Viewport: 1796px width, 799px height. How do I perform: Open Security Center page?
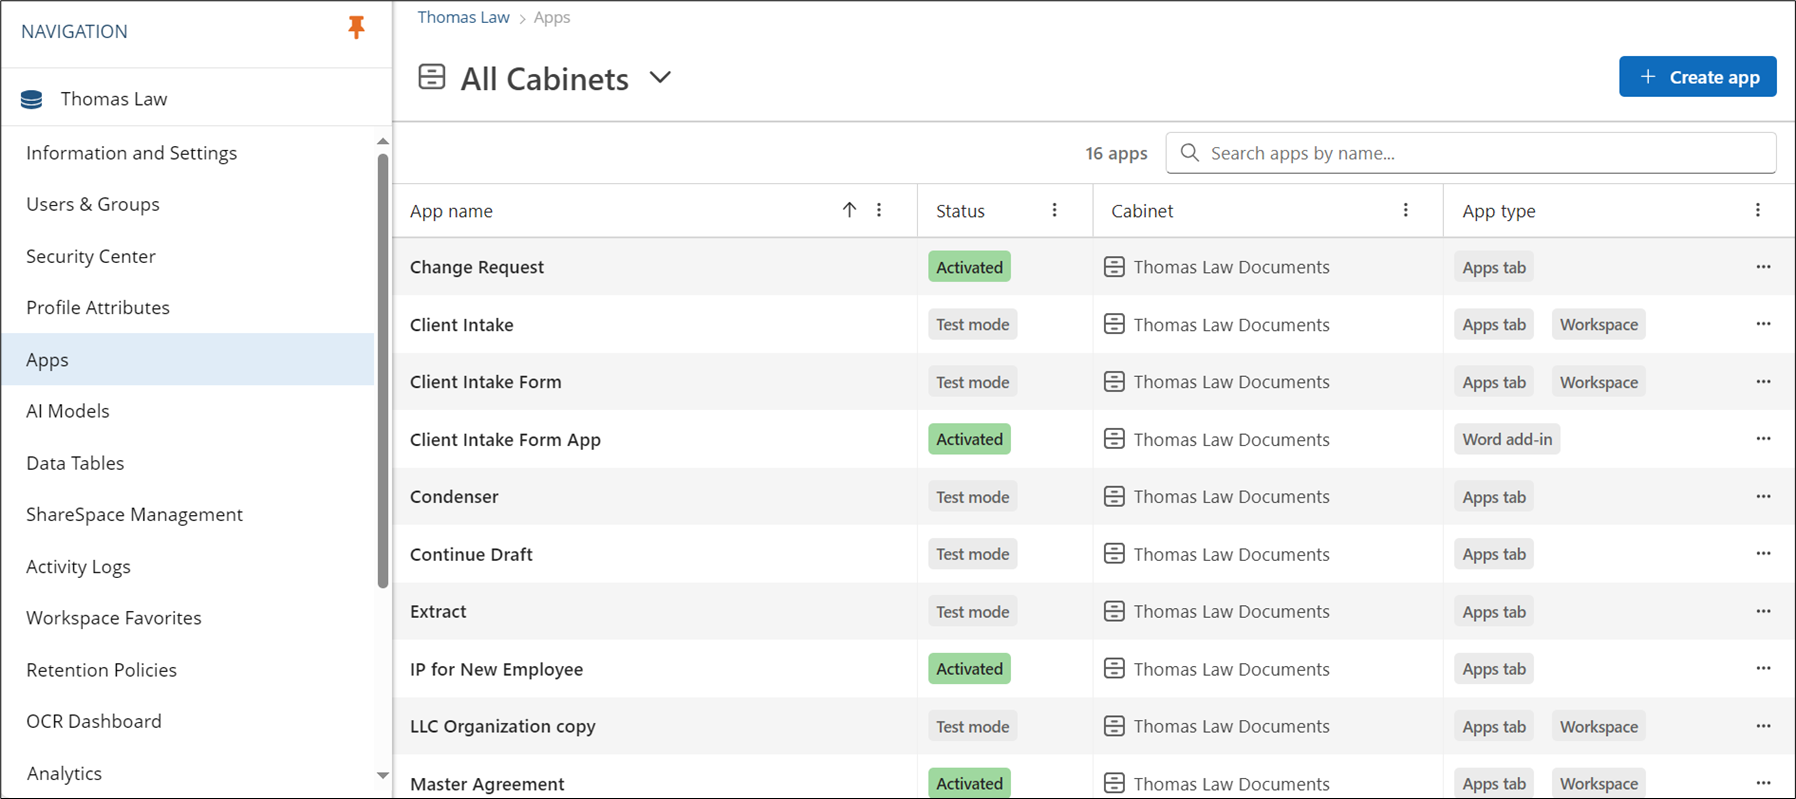(91, 256)
